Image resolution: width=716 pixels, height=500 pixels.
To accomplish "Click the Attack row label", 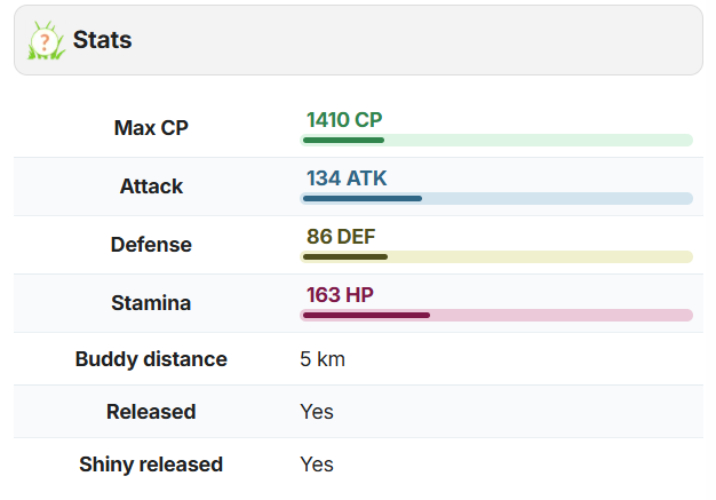I will click(x=151, y=186).
